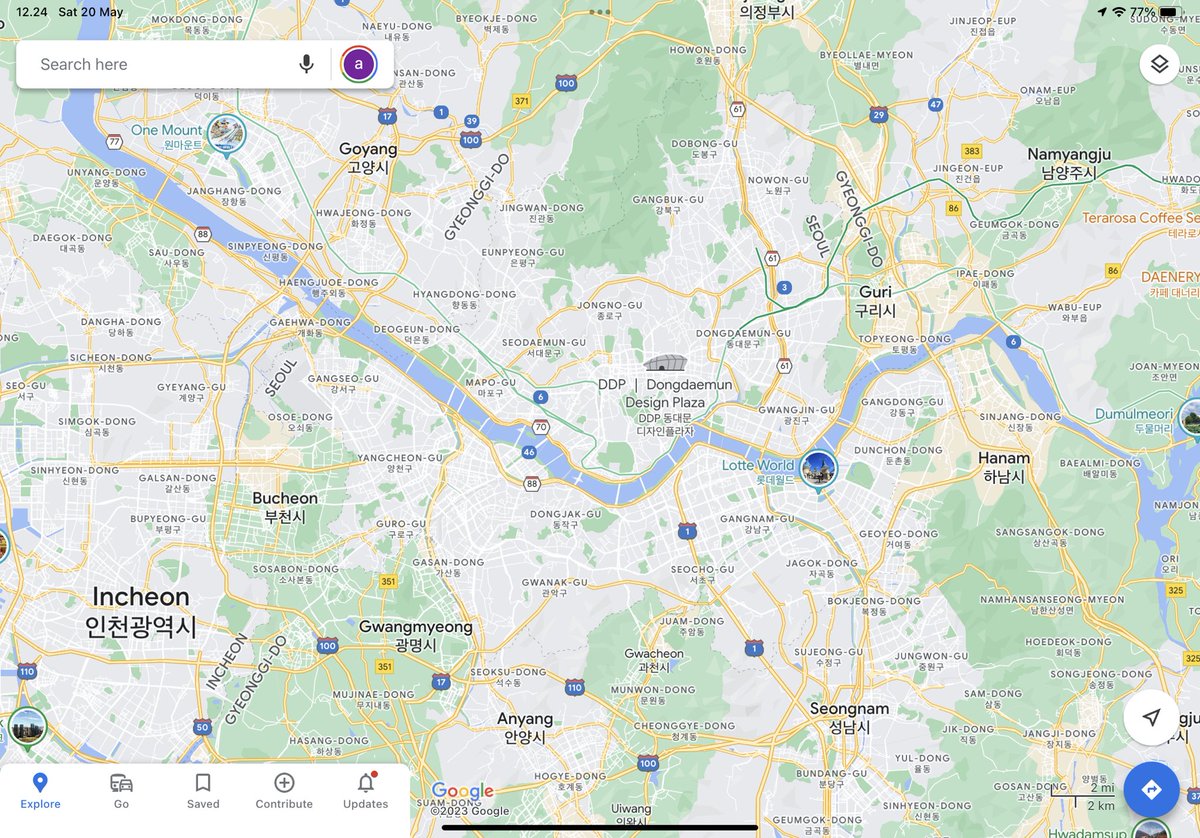This screenshot has height=838, width=1200.
Task: Tap the Wi-Fi icon in status bar
Action: (x=1118, y=12)
